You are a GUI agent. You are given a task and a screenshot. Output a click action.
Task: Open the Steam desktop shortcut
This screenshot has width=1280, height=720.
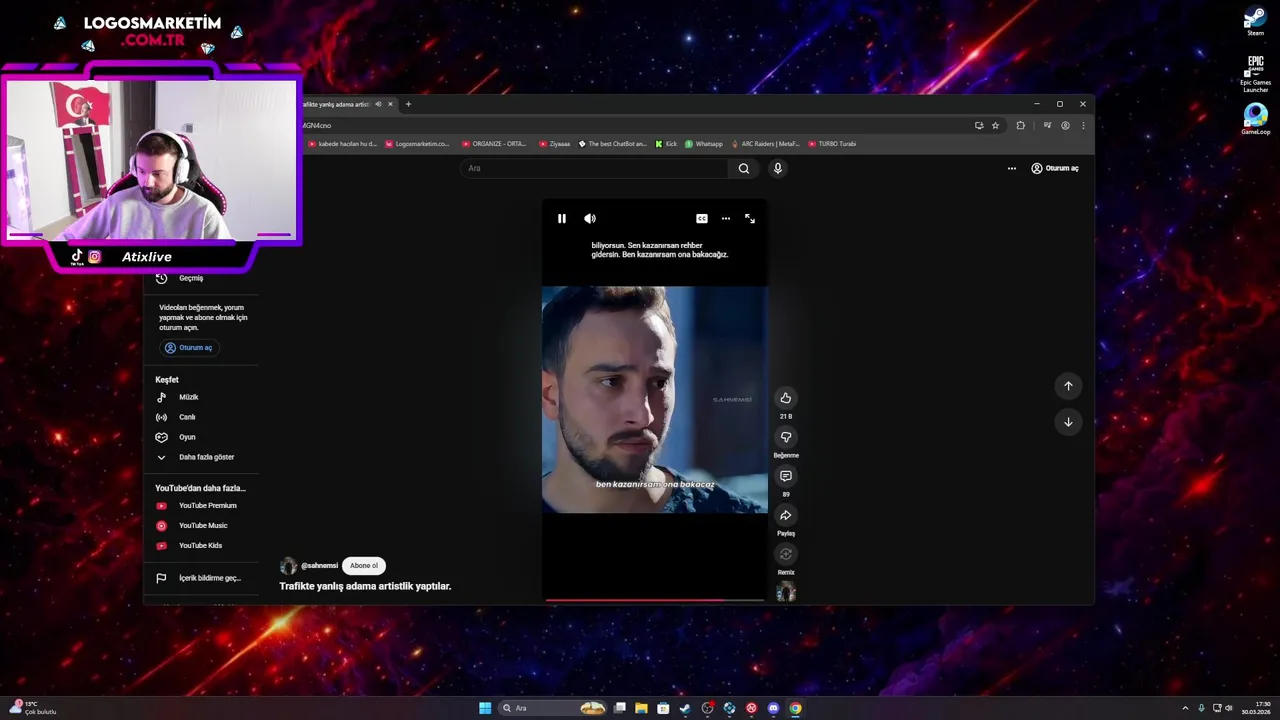[x=1255, y=22]
